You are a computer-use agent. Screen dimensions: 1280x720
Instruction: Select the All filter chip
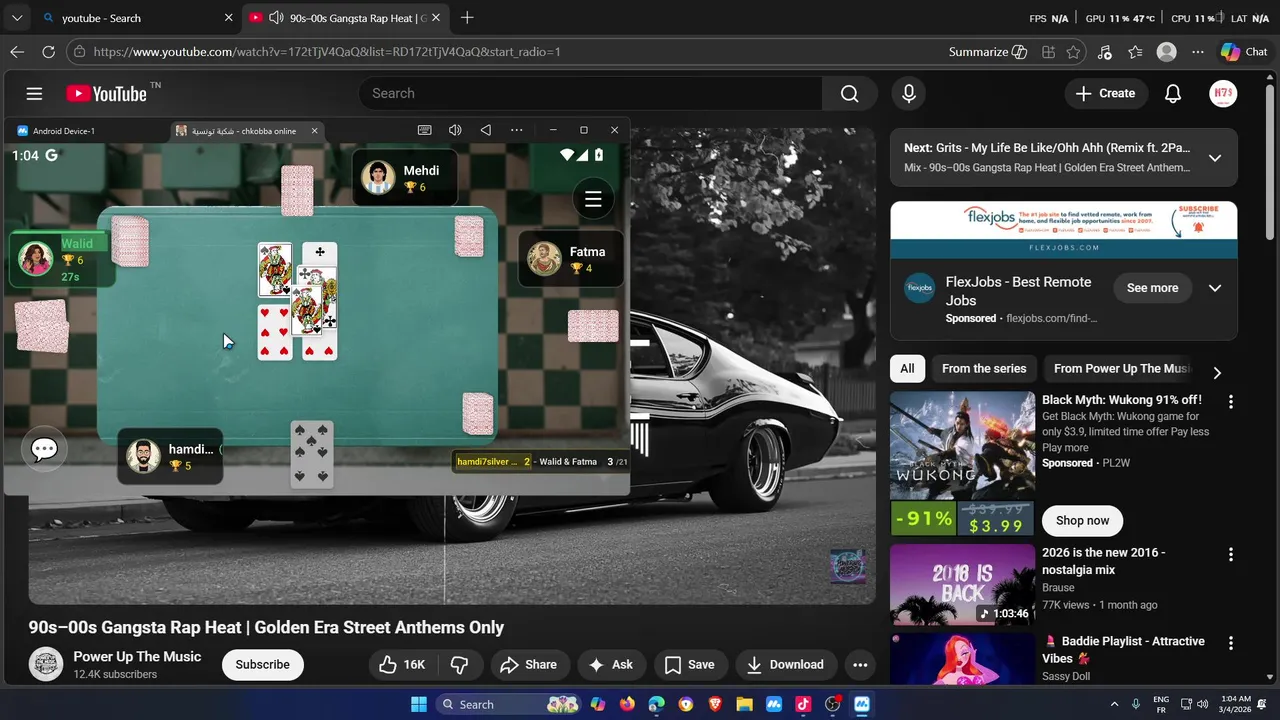[x=907, y=369]
